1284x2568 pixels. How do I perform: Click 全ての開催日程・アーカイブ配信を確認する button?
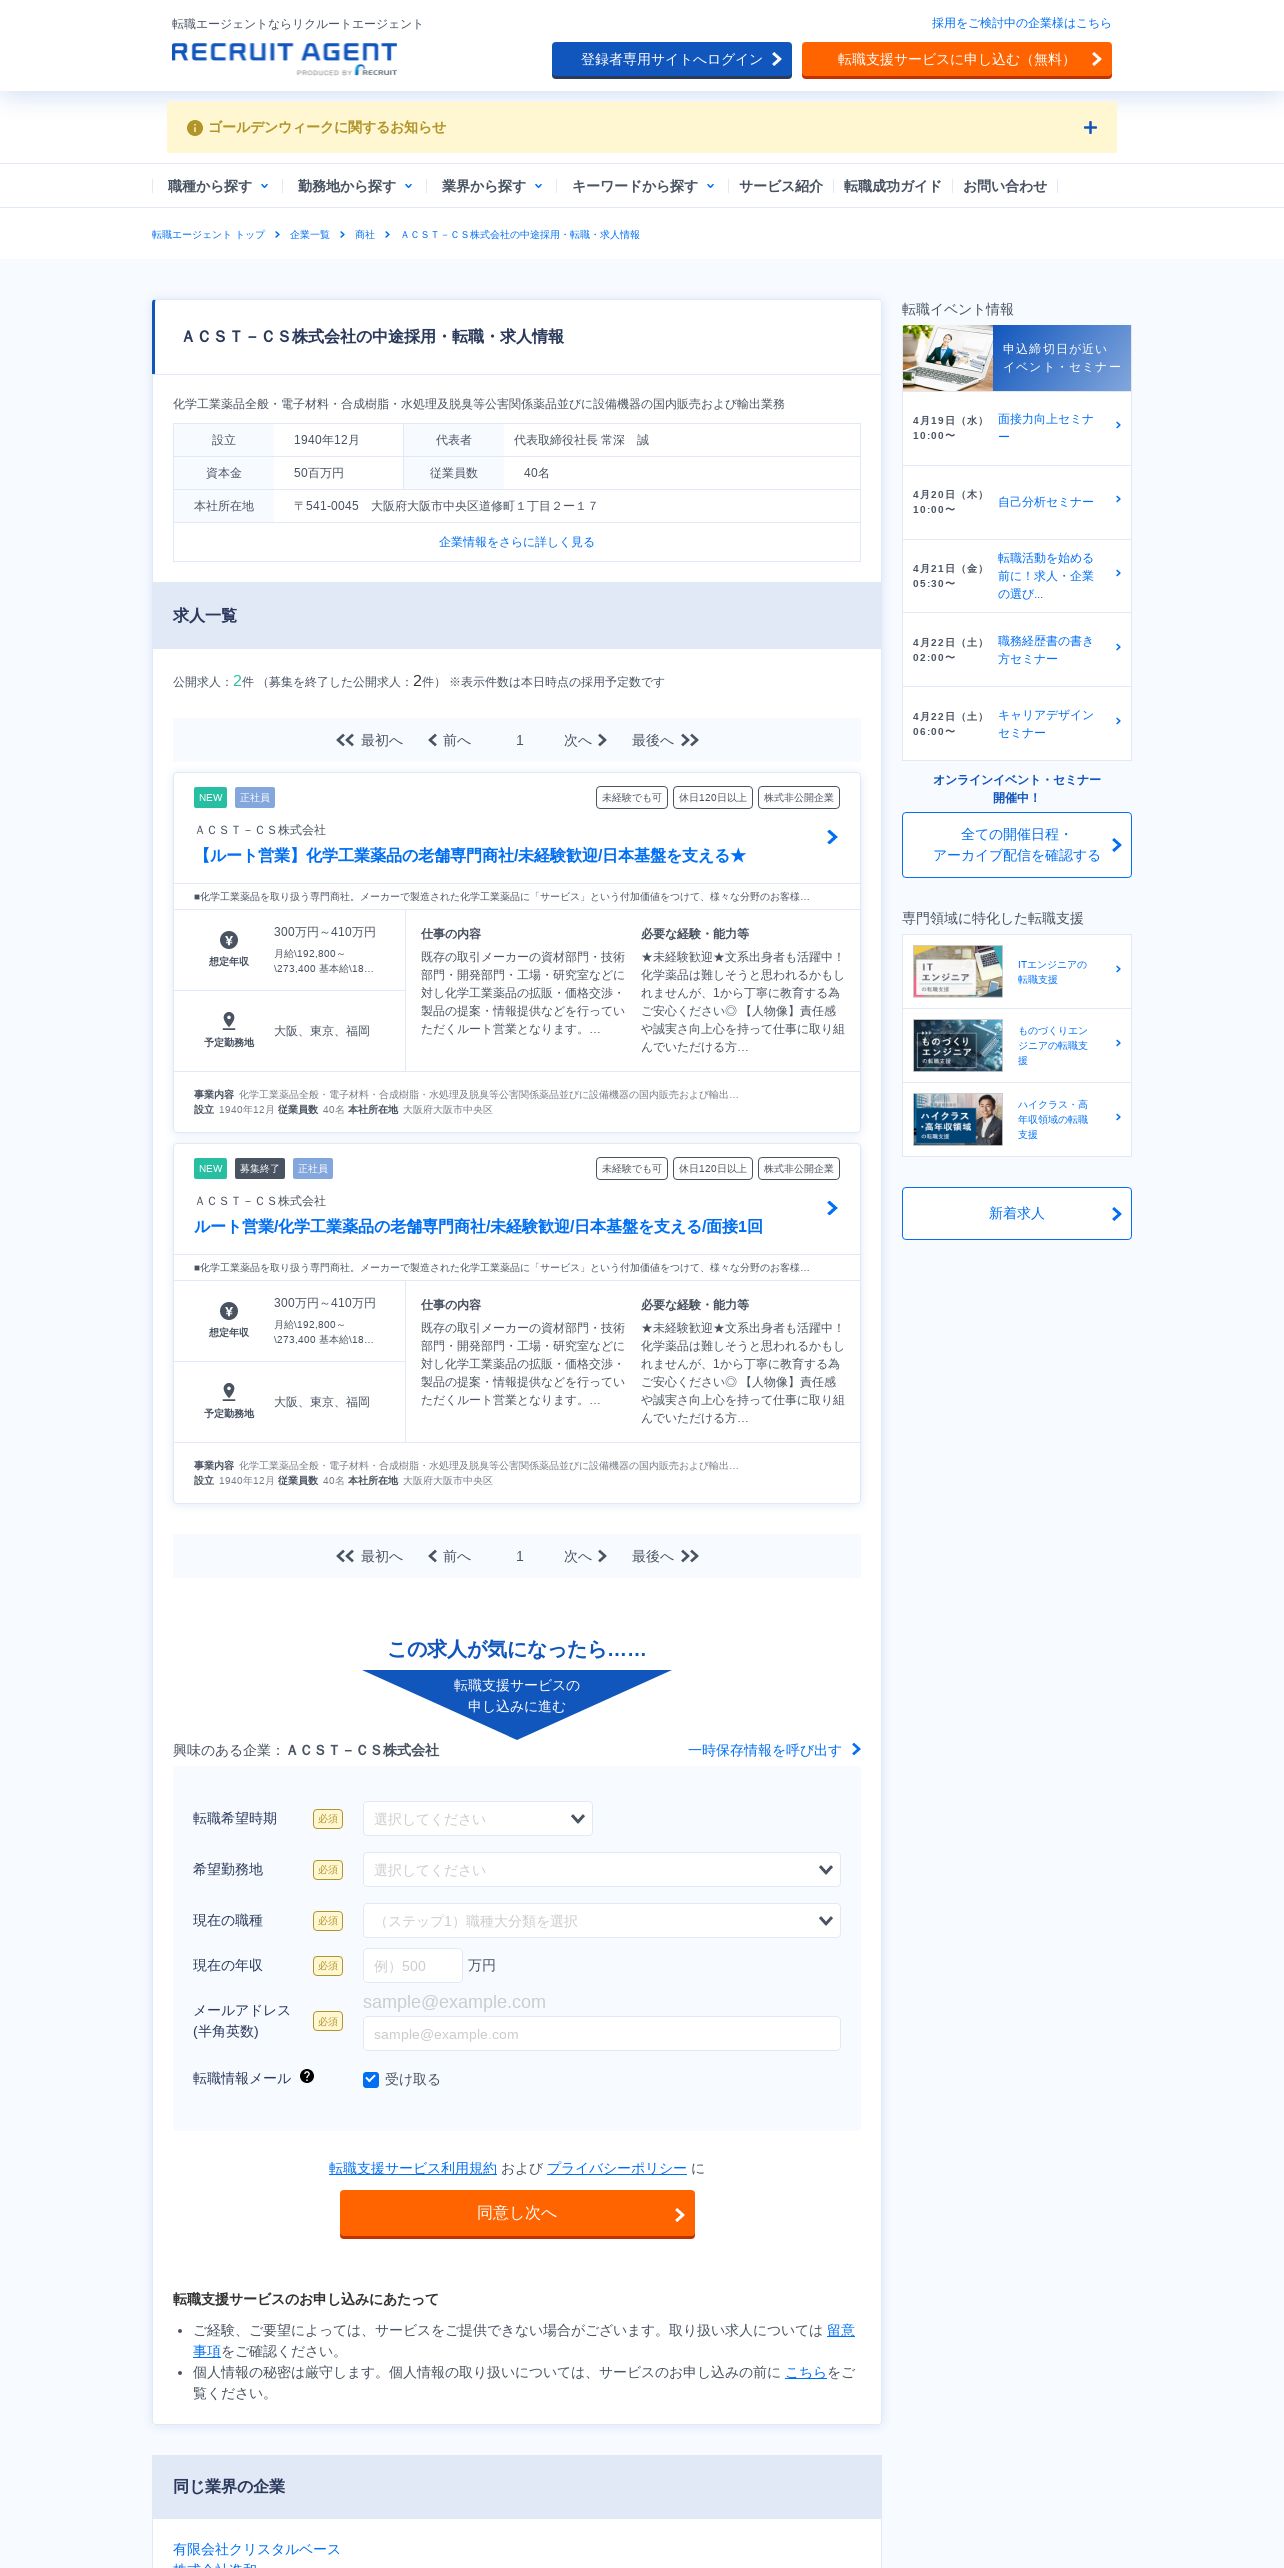1017,845
